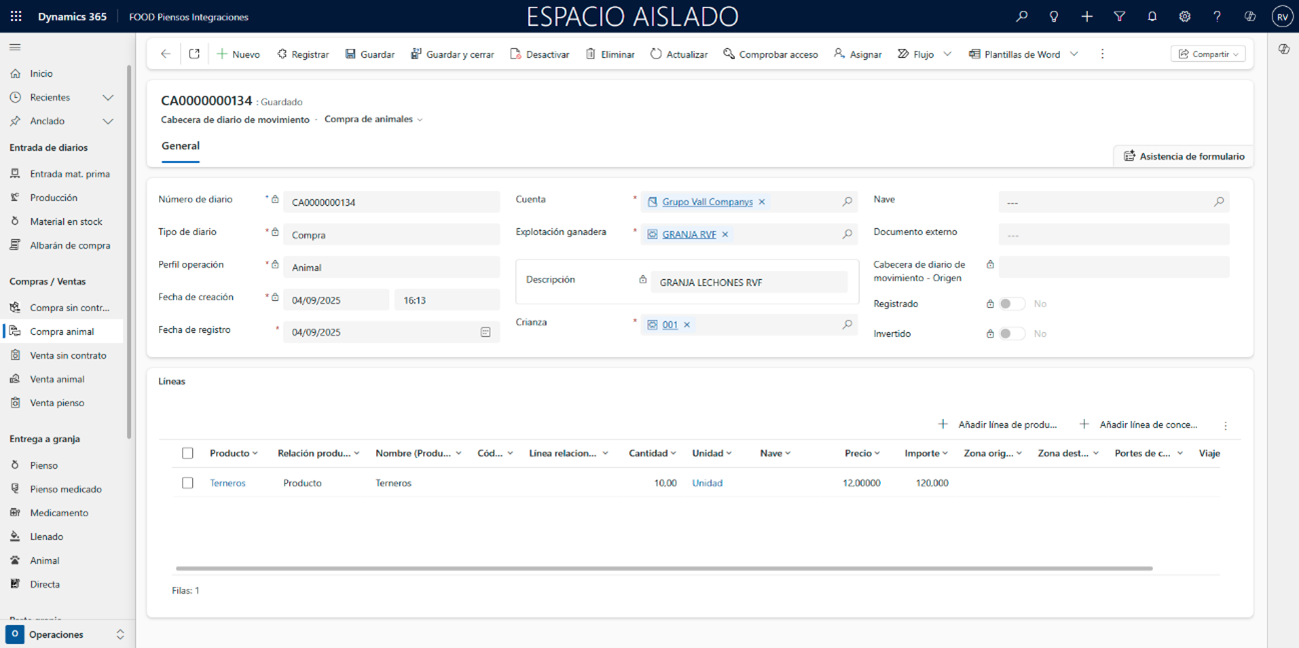Expand the Recientes section in sidebar
This screenshot has width=1299, height=648.
[108, 97]
